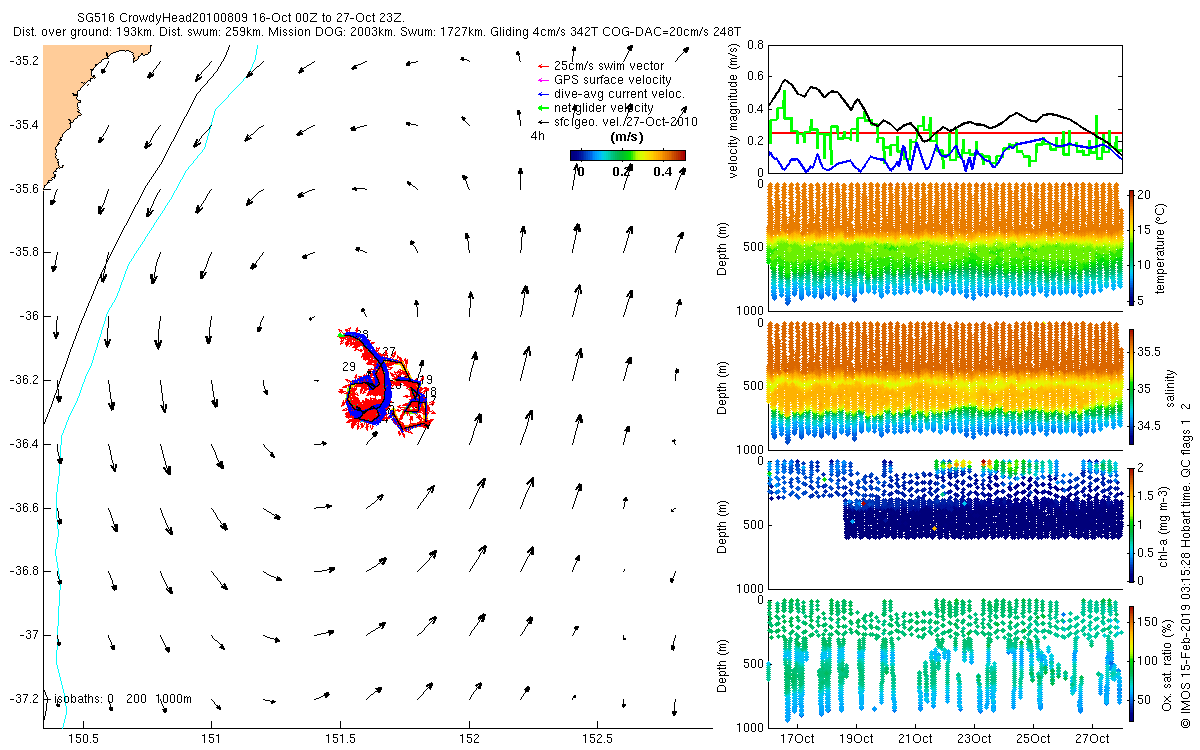Click the '152.5' longitude tick on the map
1200x750 pixels.
click(598, 740)
